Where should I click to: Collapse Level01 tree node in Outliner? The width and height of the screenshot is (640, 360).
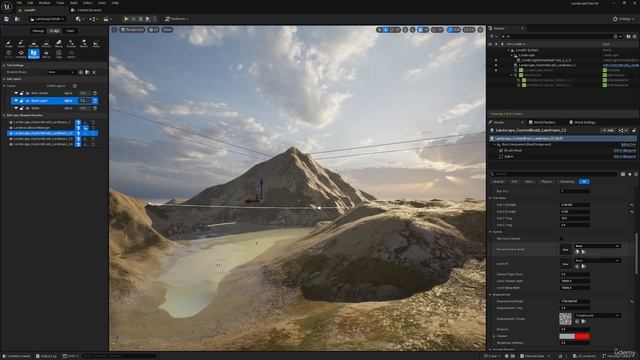coord(508,50)
